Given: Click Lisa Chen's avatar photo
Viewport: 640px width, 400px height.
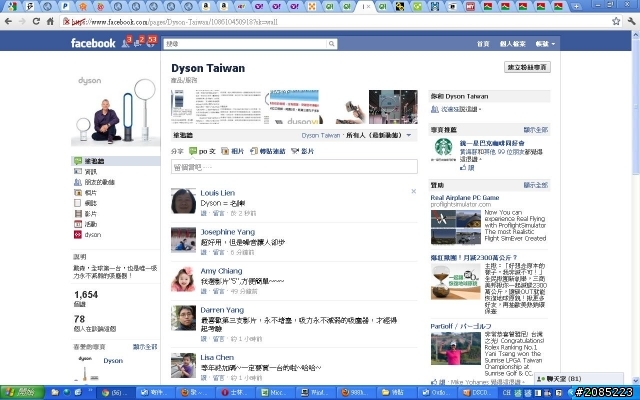Looking at the screenshot, I should 183,366.
